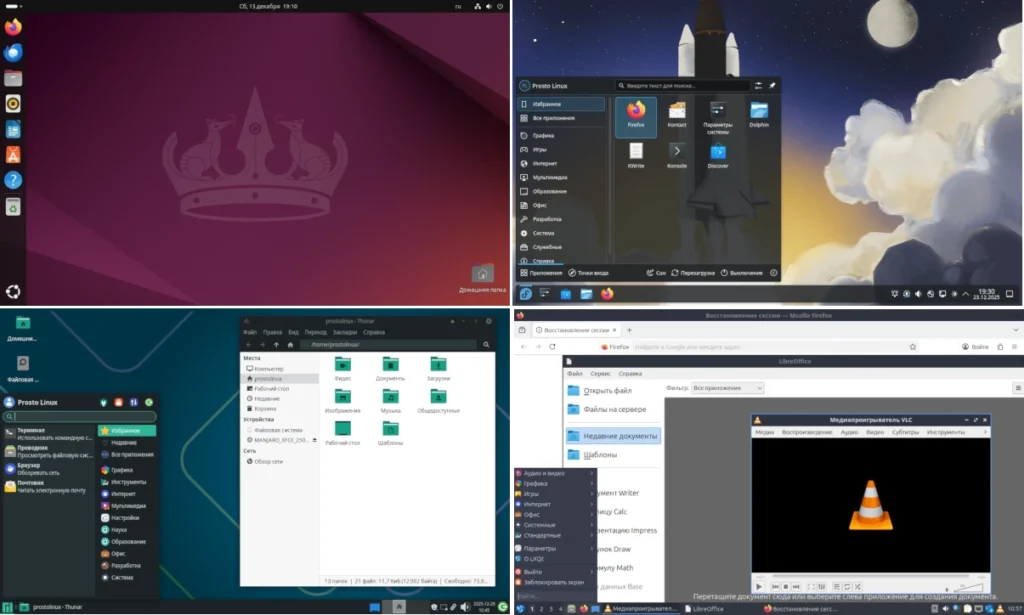Viewport: 1024px width, 615px height.
Task: Focus the KDE launcher search box
Action: [683, 86]
